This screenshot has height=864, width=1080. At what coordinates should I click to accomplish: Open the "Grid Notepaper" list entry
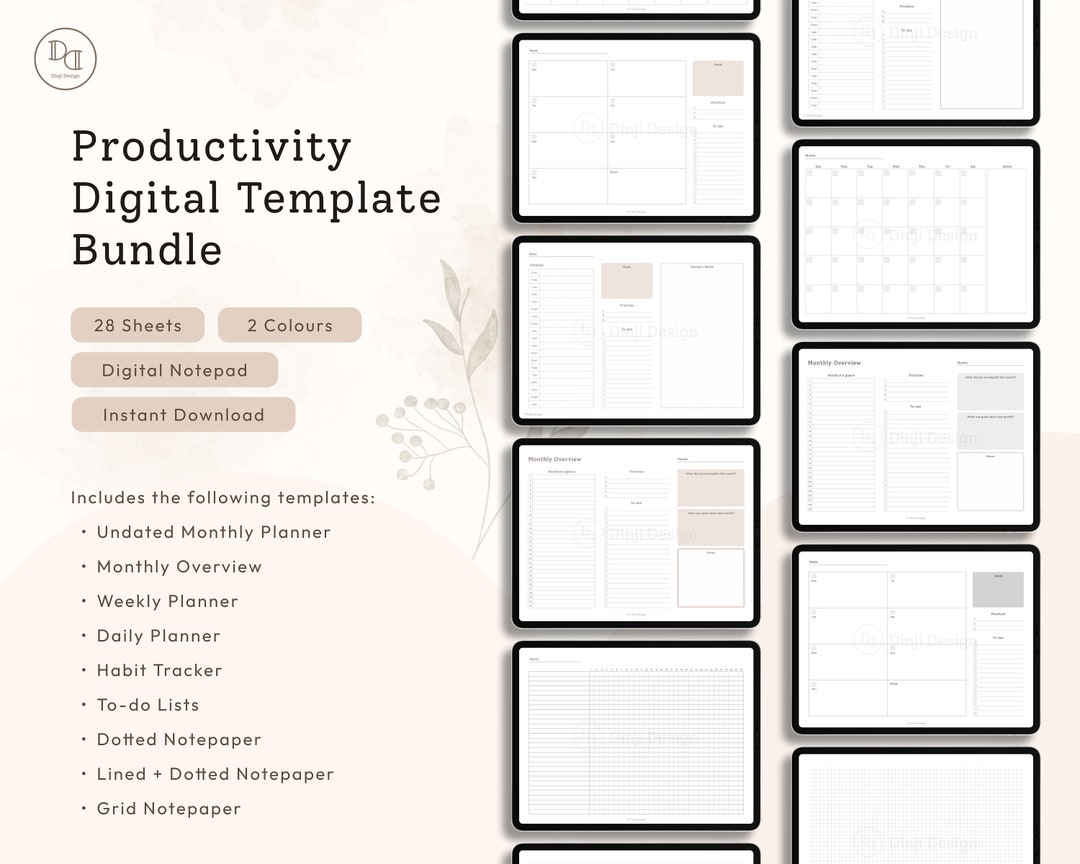coord(168,808)
